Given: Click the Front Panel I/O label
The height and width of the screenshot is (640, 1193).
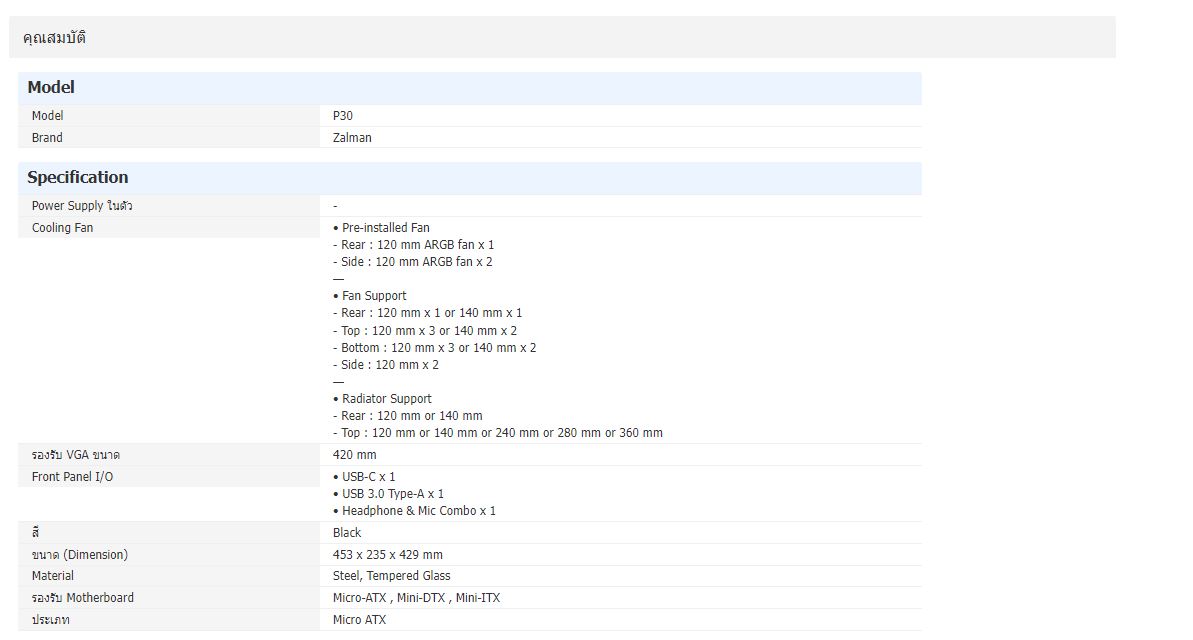Looking at the screenshot, I should point(72,477).
